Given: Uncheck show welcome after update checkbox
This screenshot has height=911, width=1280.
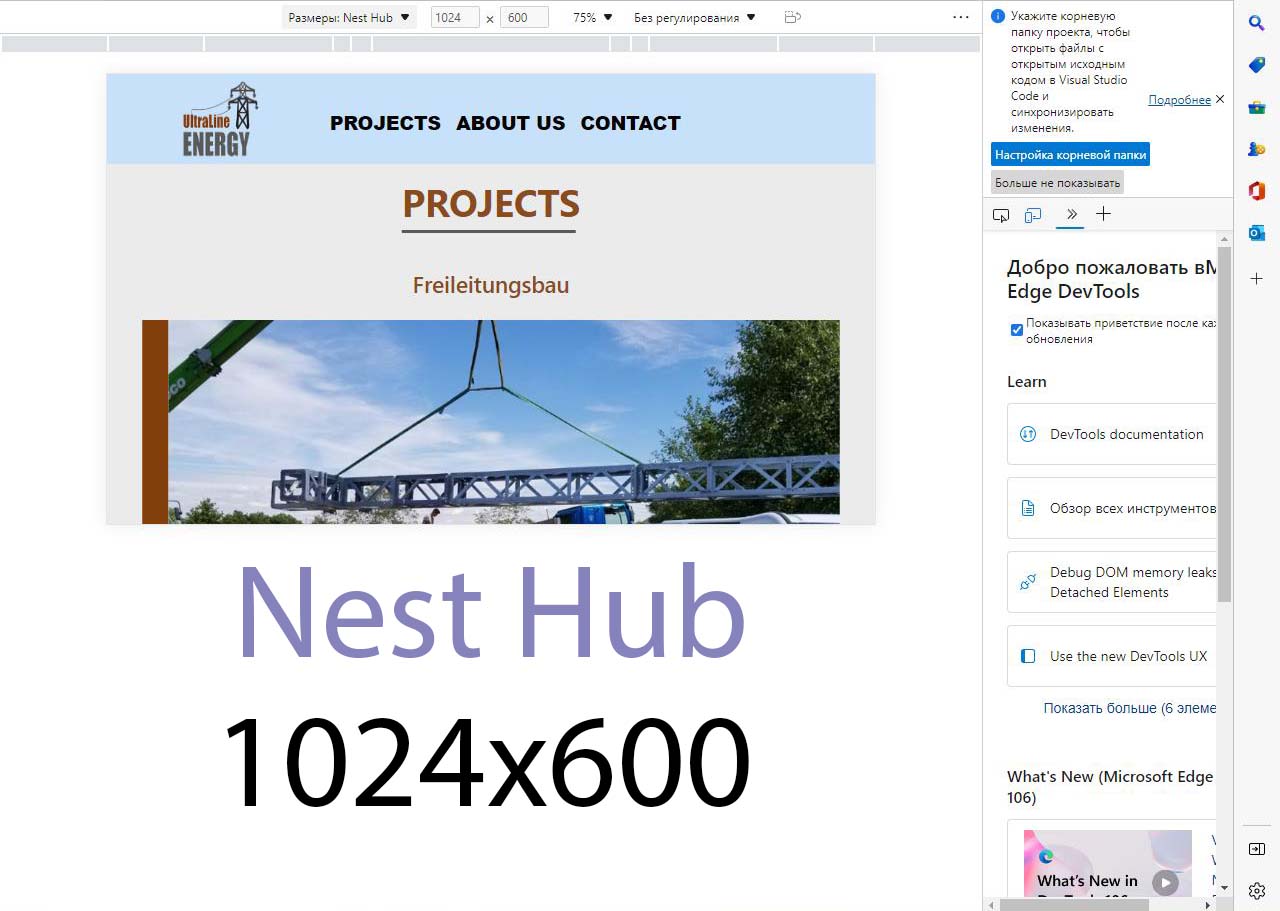Looking at the screenshot, I should pos(1016,330).
